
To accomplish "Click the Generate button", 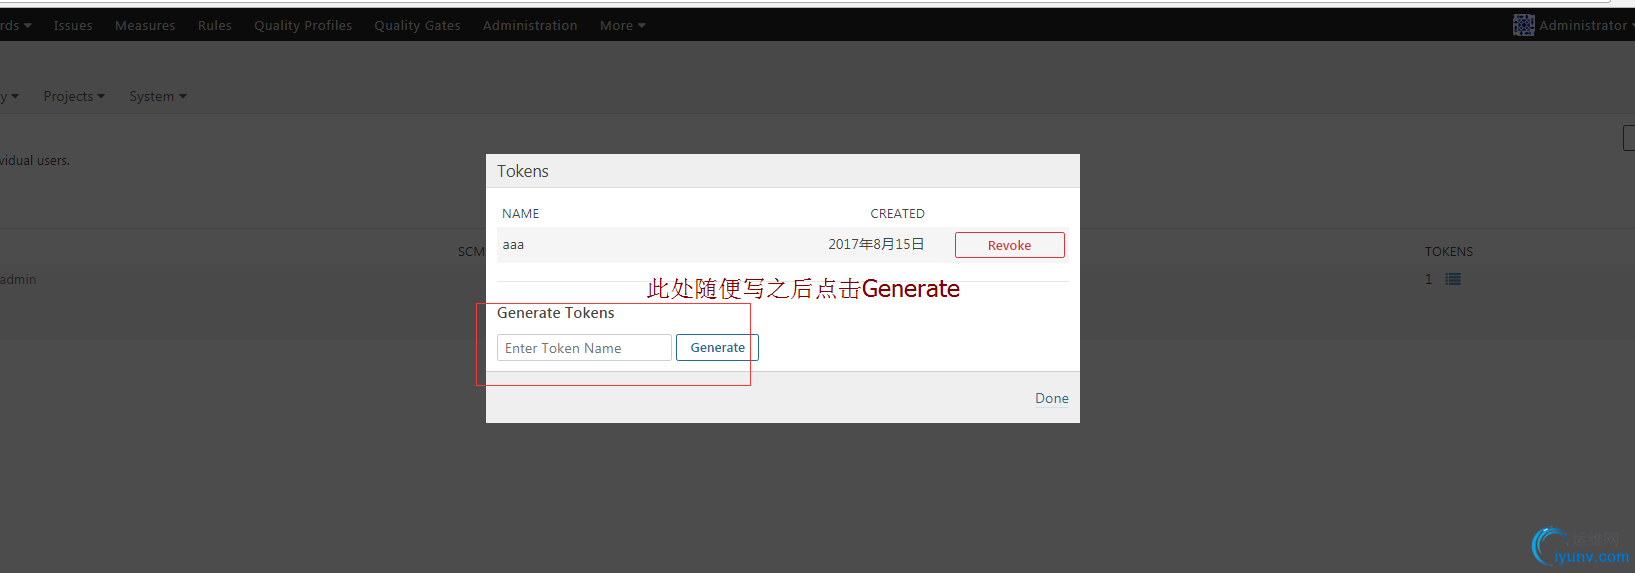I will pos(717,347).
